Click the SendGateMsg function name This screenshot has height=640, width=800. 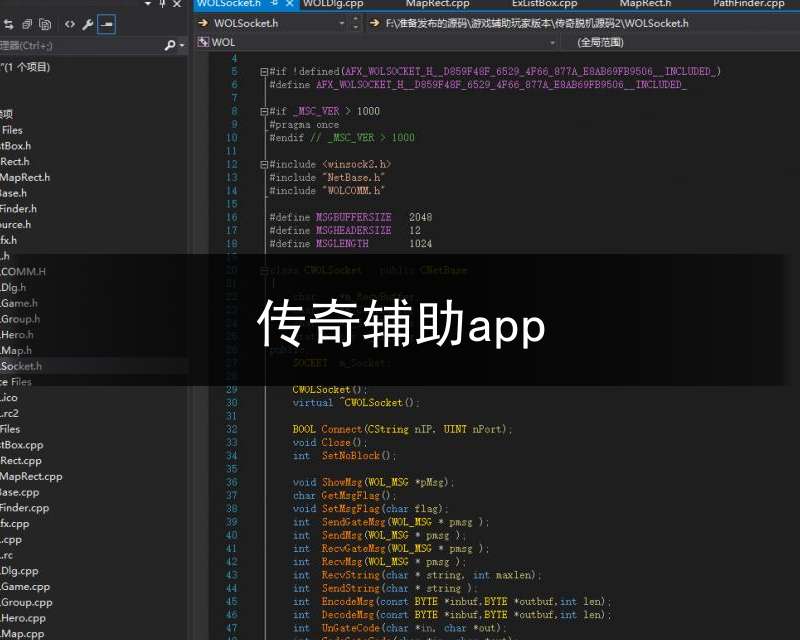[354, 522]
